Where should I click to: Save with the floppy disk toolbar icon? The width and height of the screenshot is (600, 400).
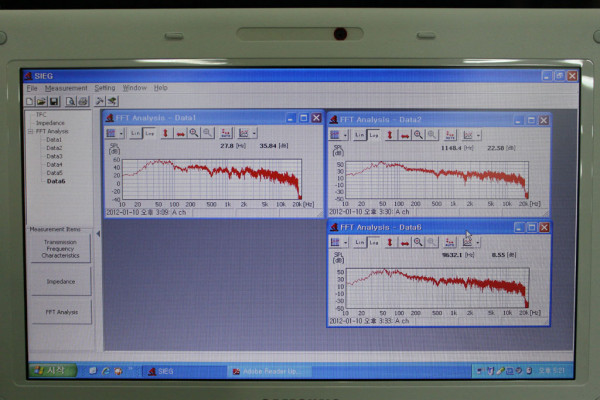[x=54, y=101]
